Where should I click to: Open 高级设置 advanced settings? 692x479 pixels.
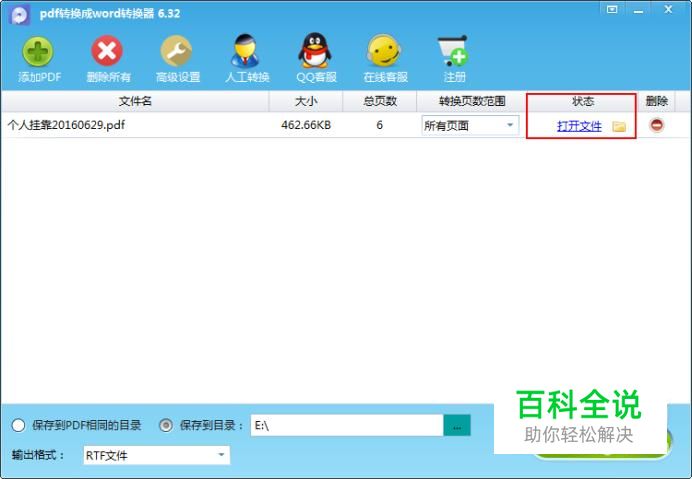(177, 51)
